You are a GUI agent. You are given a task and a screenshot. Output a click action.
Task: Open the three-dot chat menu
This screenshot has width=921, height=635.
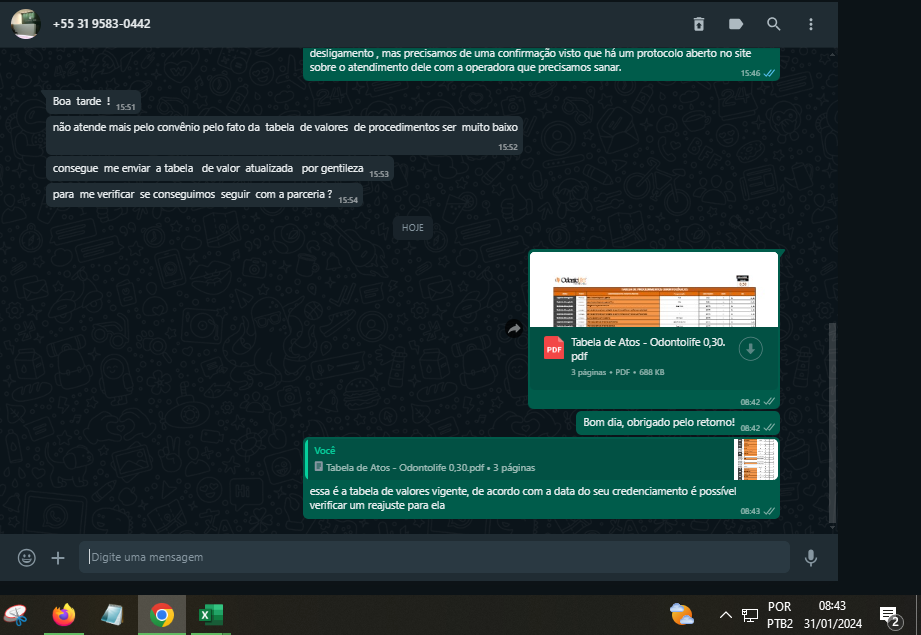point(811,24)
